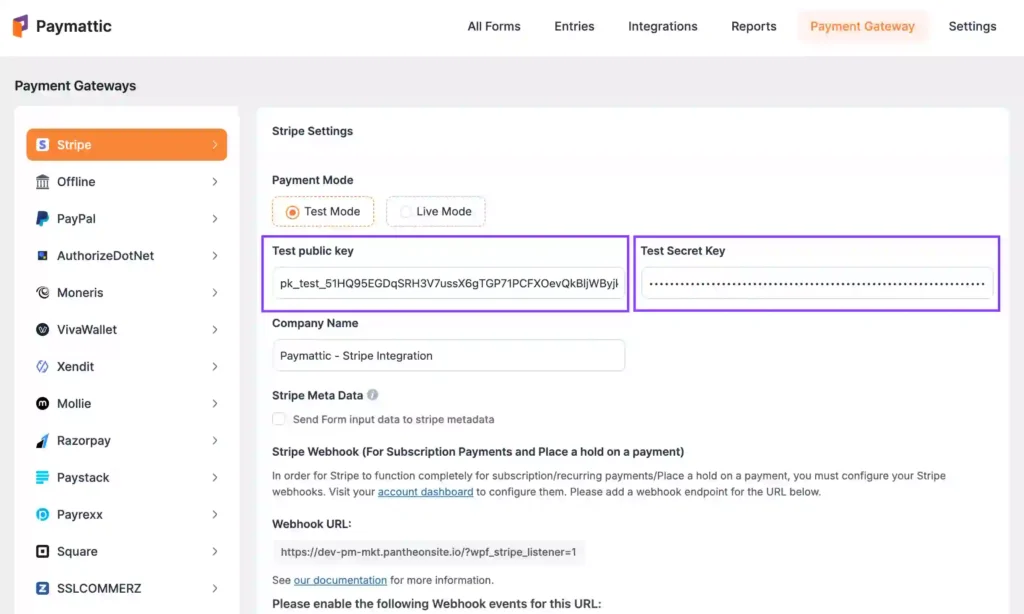The image size is (1024, 614).
Task: Click the Stripe Meta Data info icon
Action: (x=372, y=395)
